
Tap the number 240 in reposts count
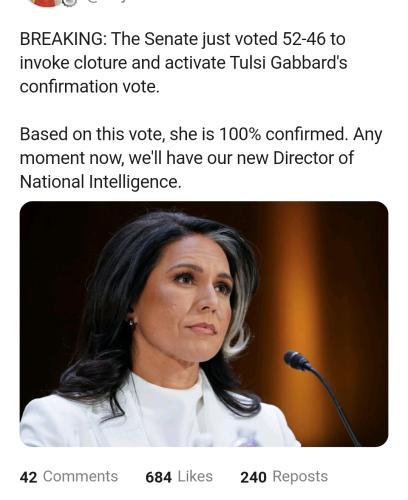[253, 477]
